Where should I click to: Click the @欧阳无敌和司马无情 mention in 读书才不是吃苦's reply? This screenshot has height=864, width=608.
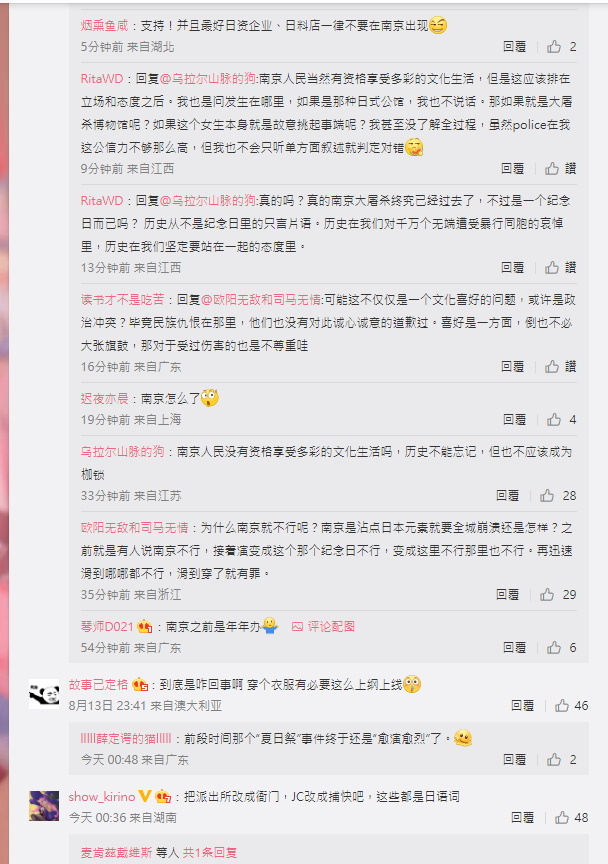pos(261,300)
